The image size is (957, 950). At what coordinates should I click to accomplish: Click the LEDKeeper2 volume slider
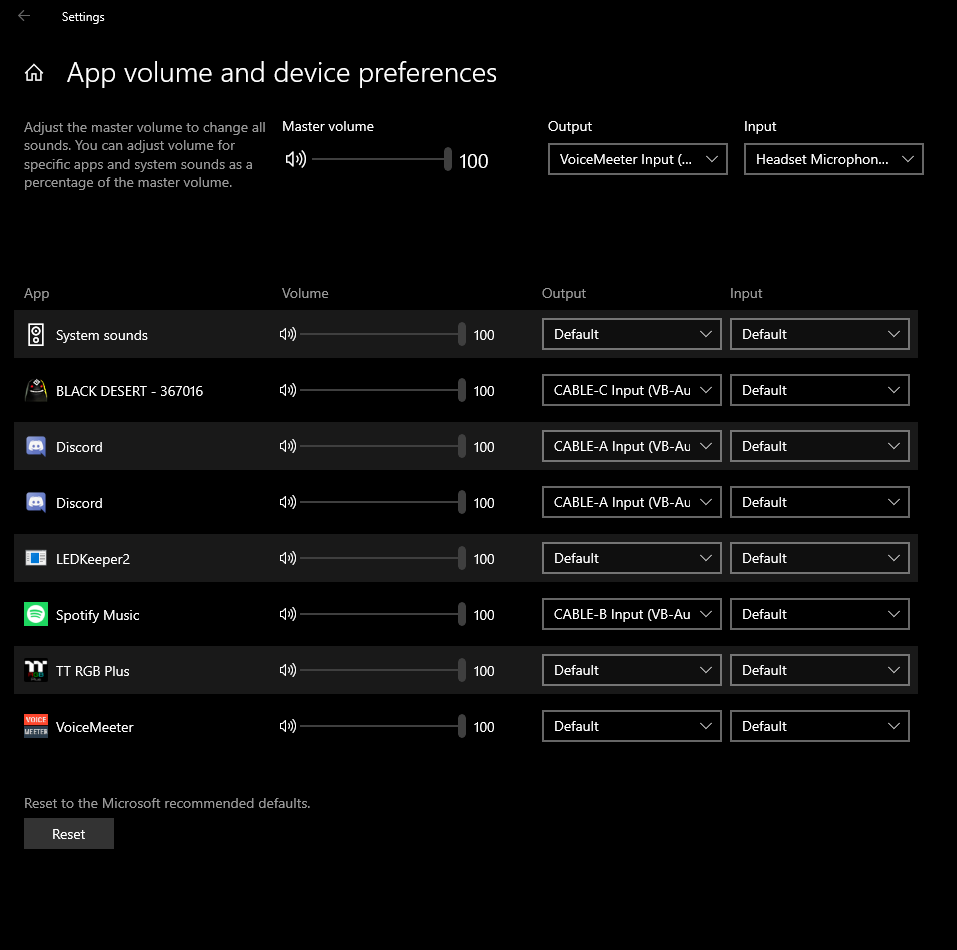click(383, 558)
